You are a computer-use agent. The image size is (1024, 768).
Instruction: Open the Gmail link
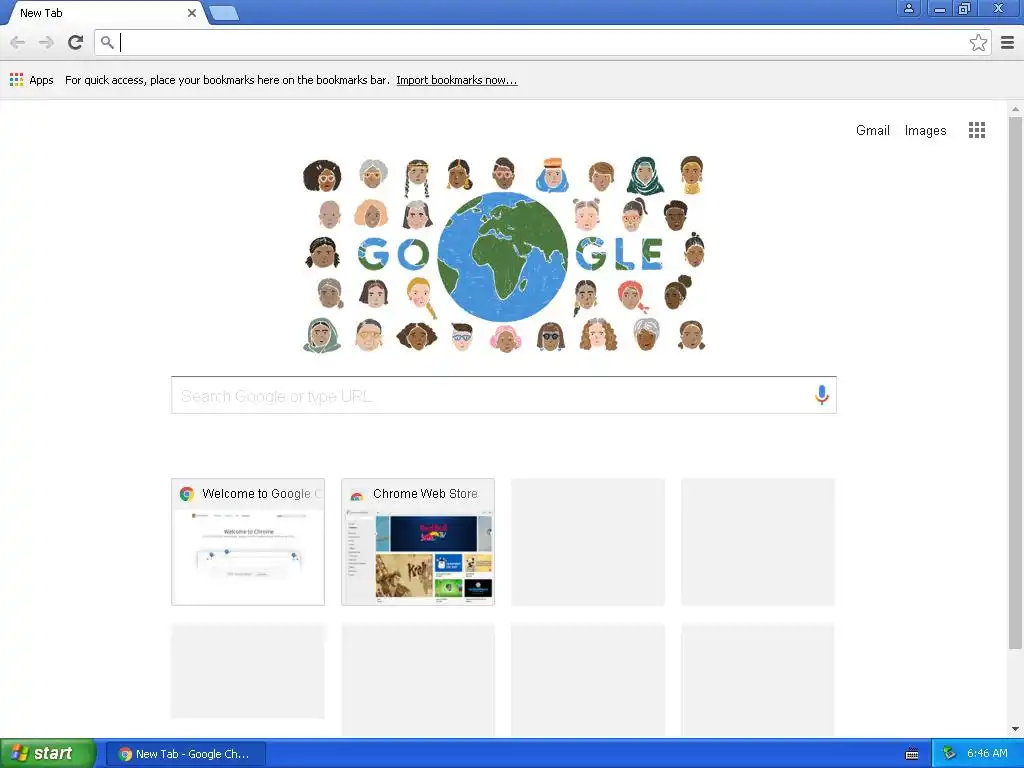pyautogui.click(x=872, y=130)
